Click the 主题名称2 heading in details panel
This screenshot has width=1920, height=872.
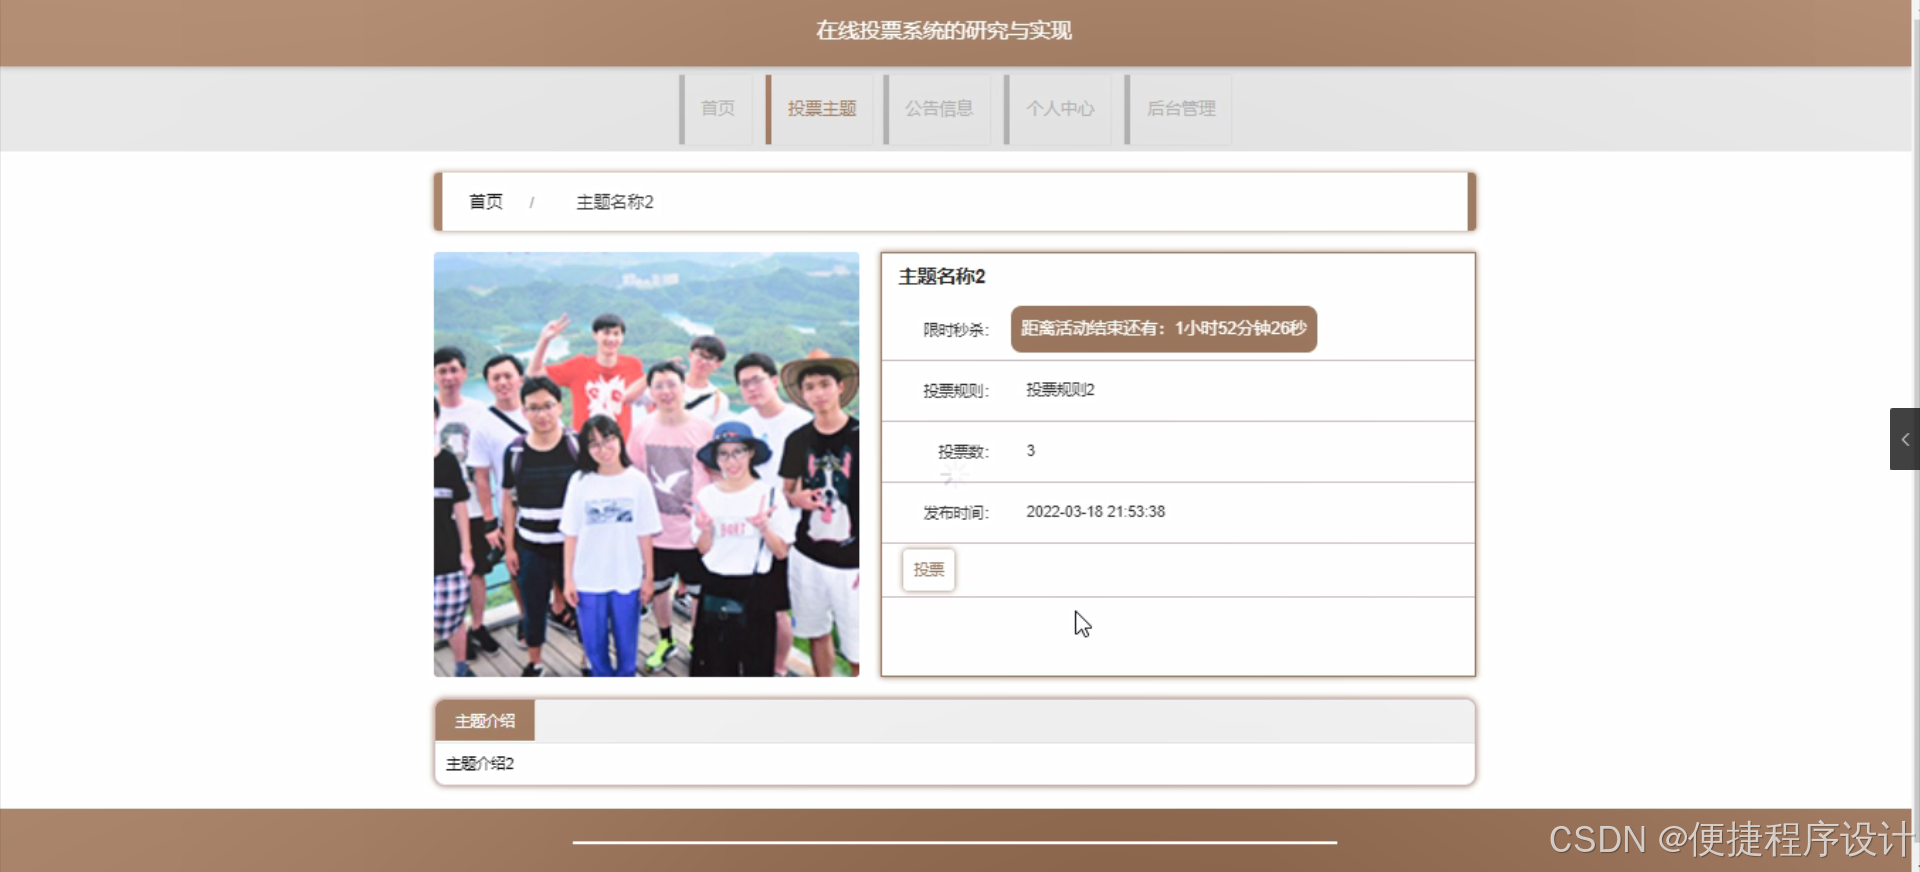[942, 277]
